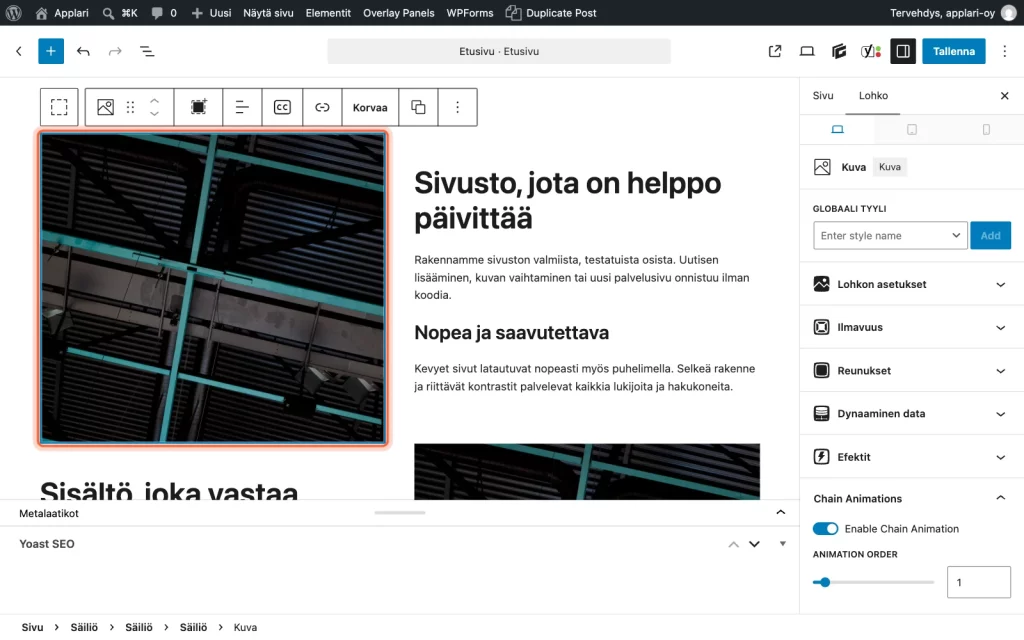The height and width of the screenshot is (640, 1024).
Task: Click the Kuva breadcrumb item
Action: 245,627
